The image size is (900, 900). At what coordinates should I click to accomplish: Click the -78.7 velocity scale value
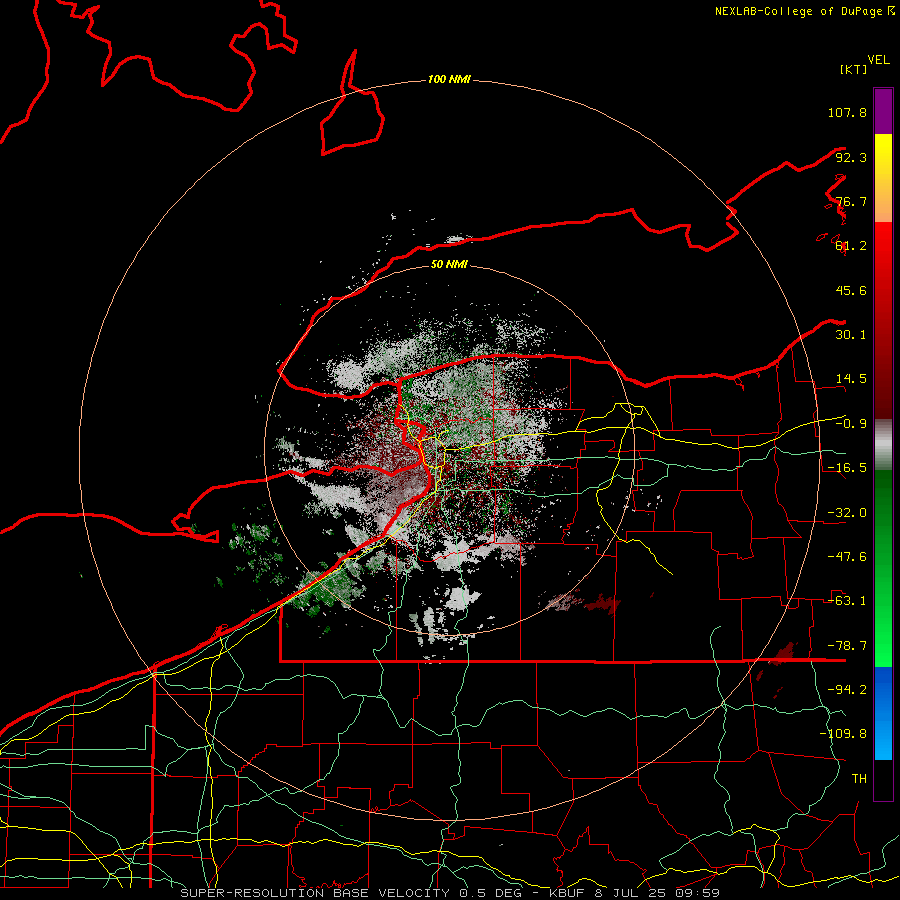pyautogui.click(x=847, y=646)
